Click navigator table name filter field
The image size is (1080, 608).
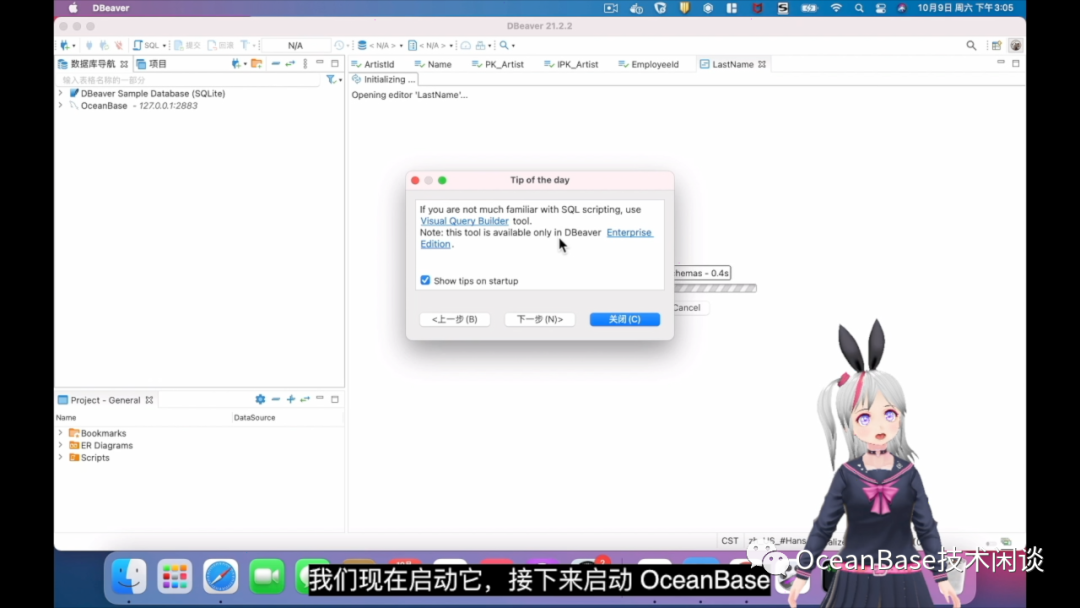[189, 80]
